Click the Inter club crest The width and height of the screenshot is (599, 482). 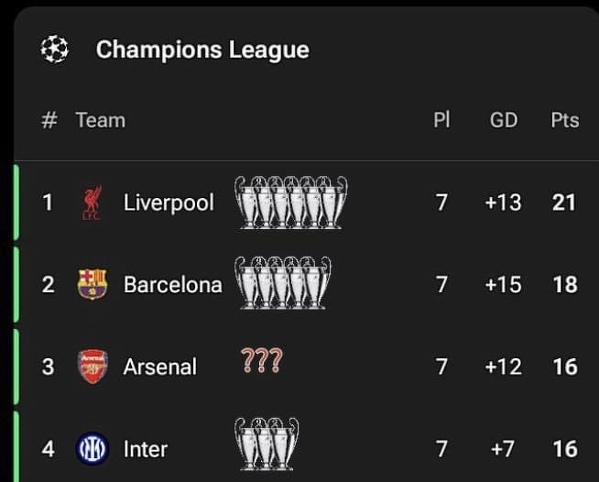[x=92, y=448]
